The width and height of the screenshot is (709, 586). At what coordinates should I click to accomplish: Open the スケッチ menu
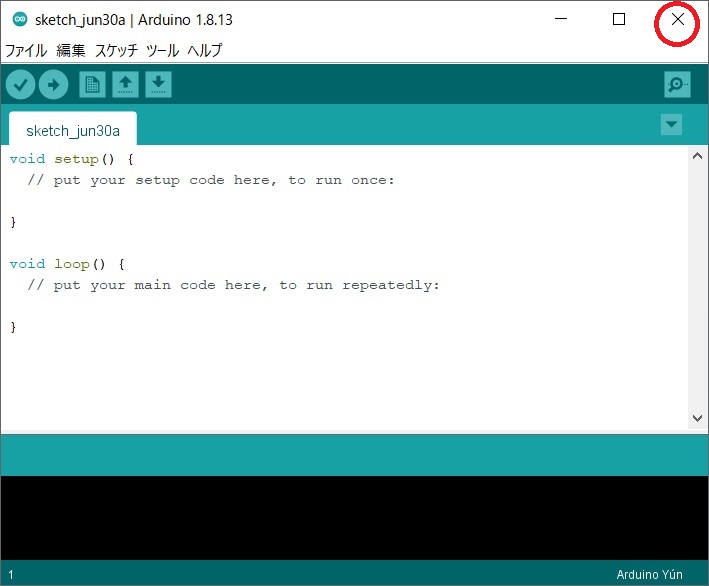(x=116, y=50)
